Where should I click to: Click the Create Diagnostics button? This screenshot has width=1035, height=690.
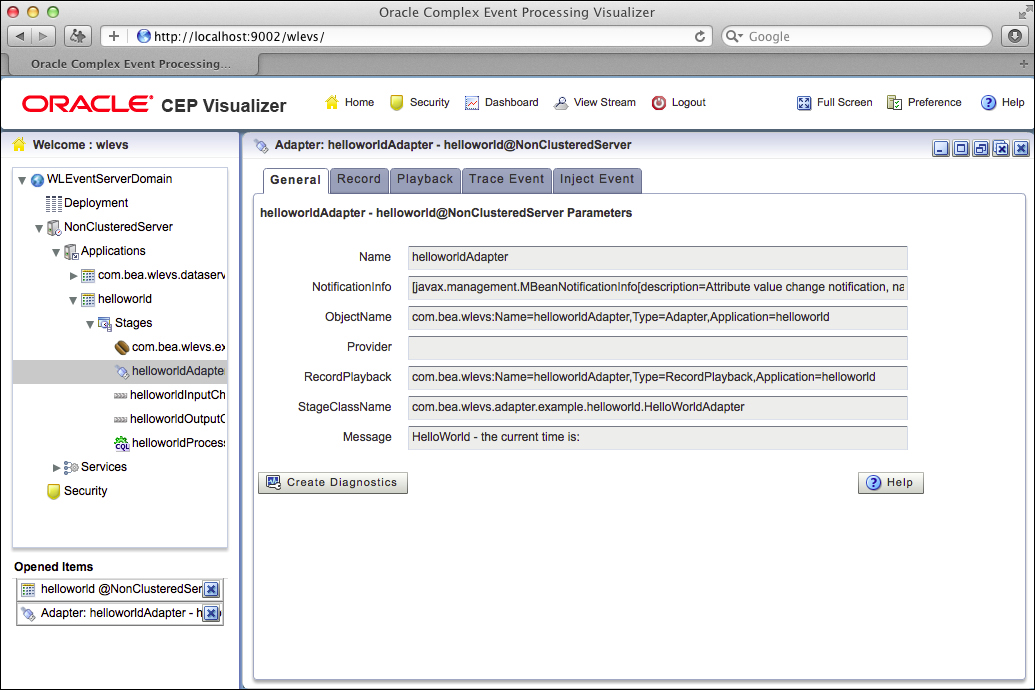pyautogui.click(x=332, y=483)
